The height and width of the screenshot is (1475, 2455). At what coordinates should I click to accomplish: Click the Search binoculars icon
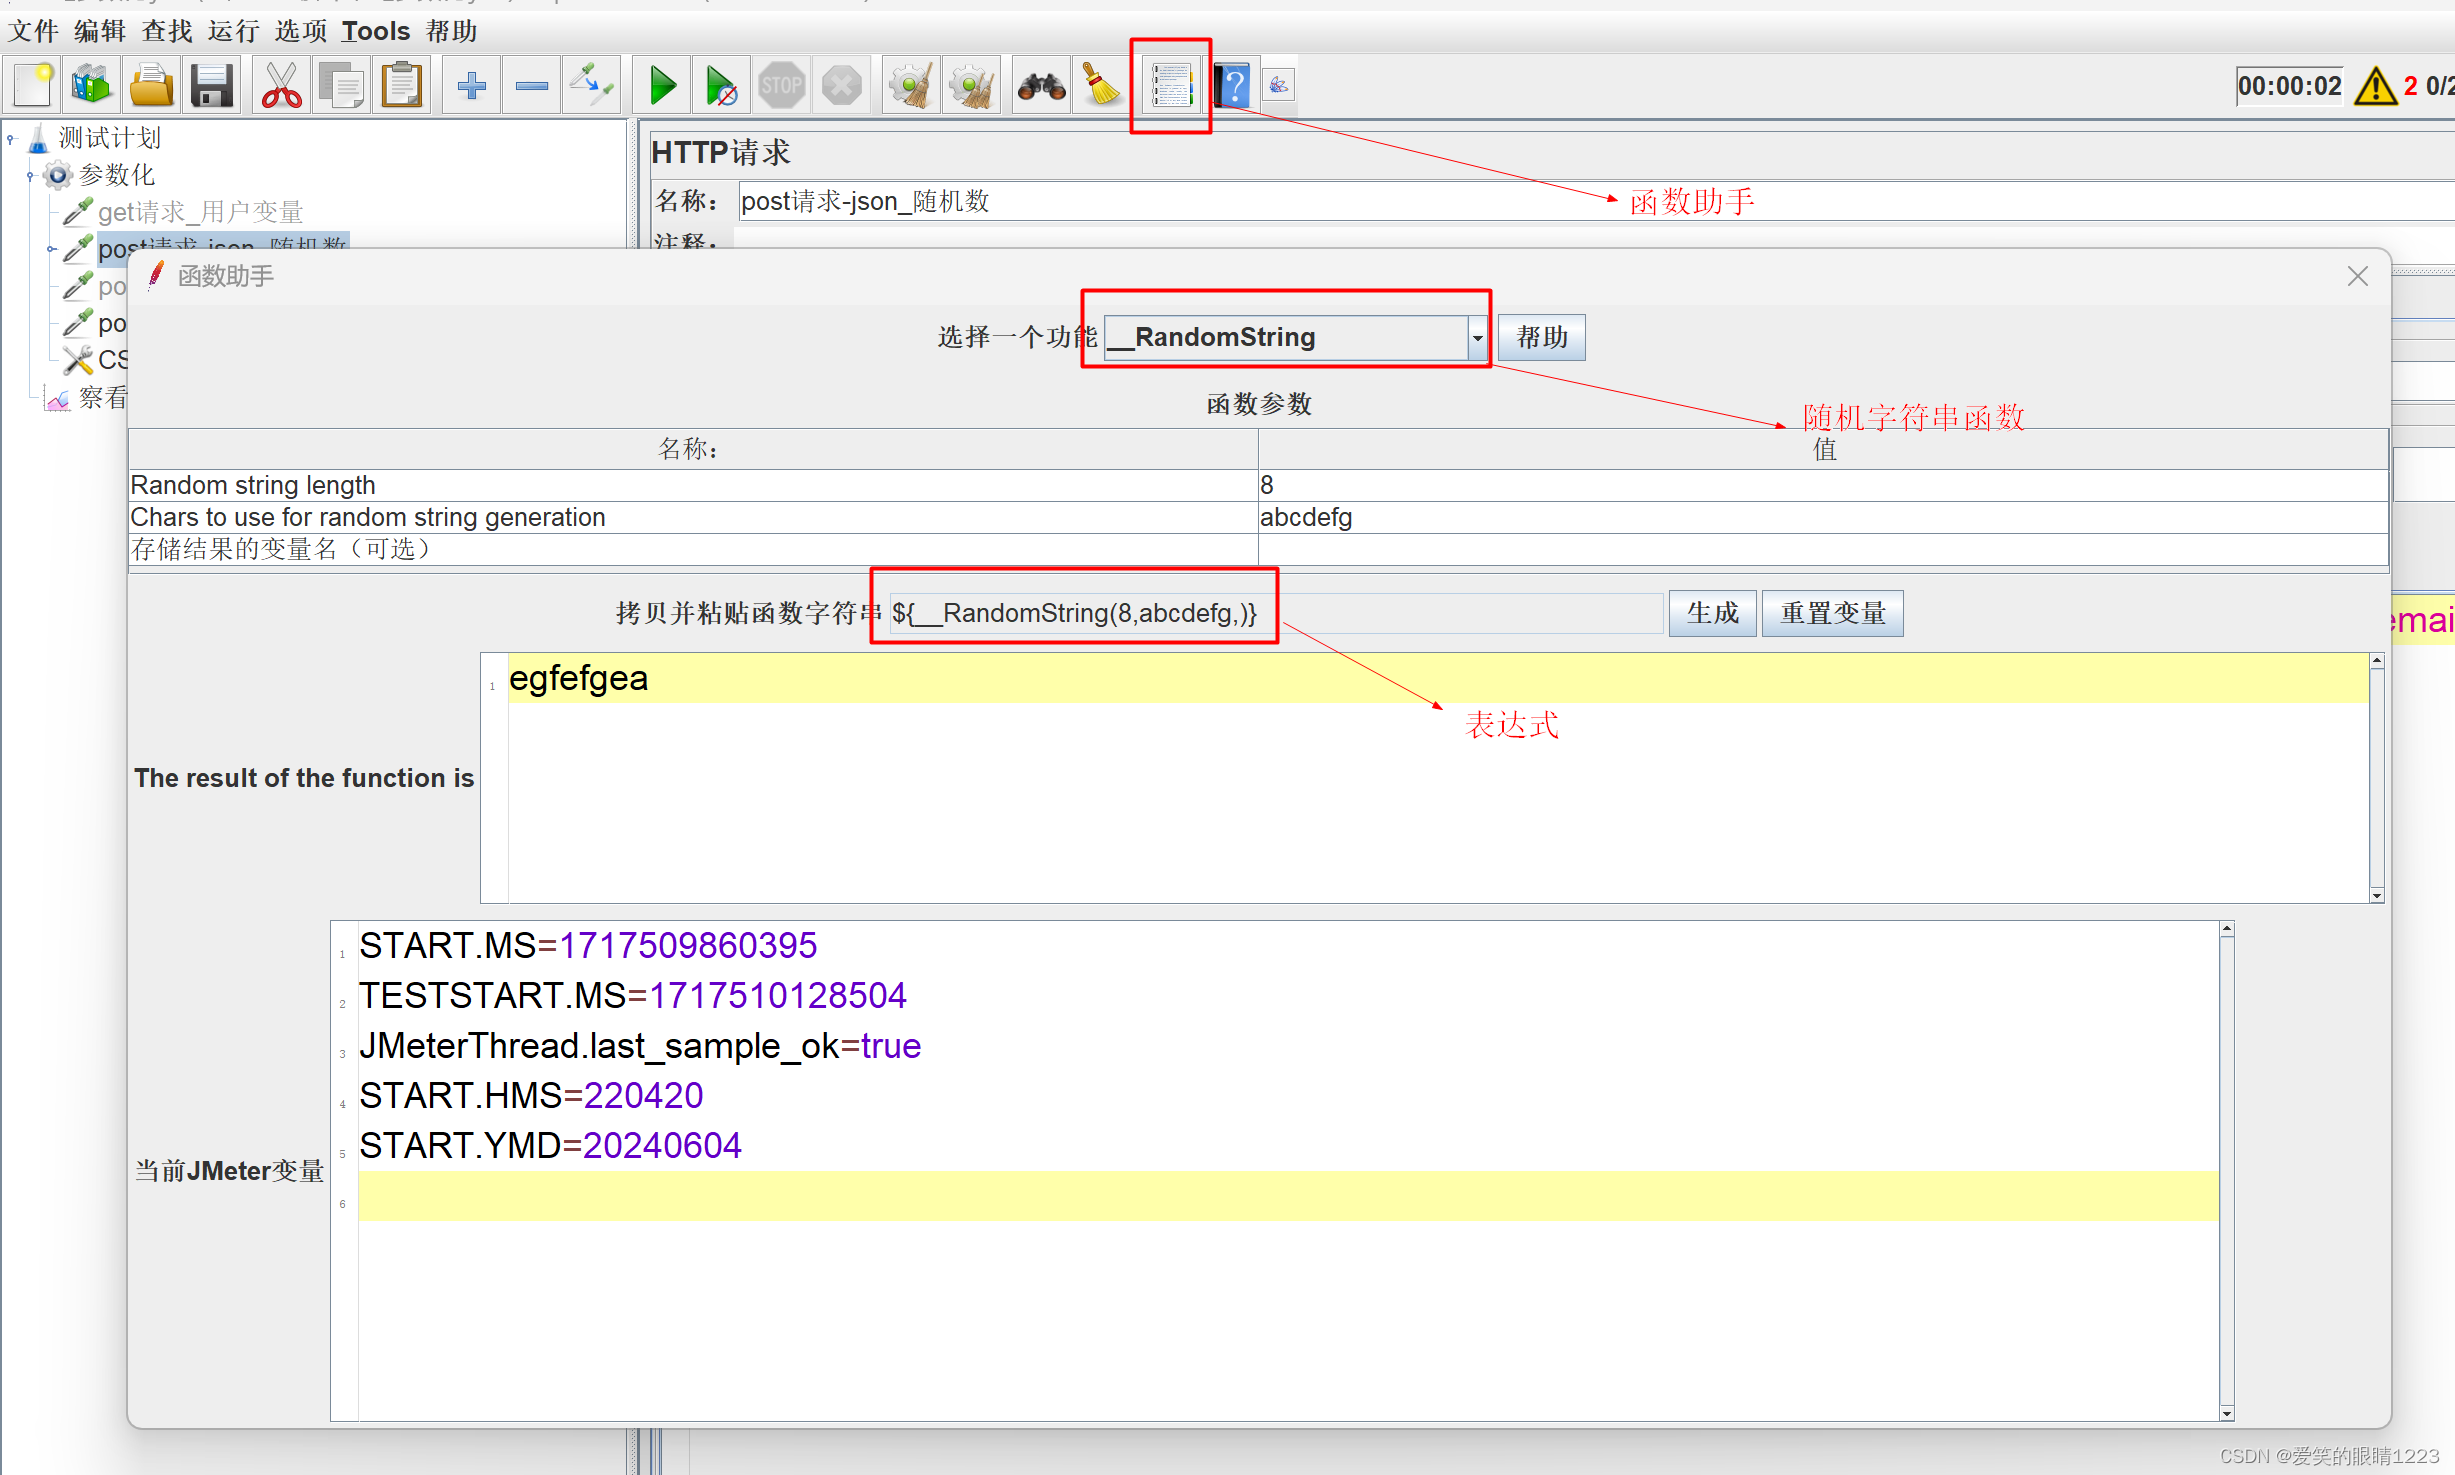(1041, 86)
